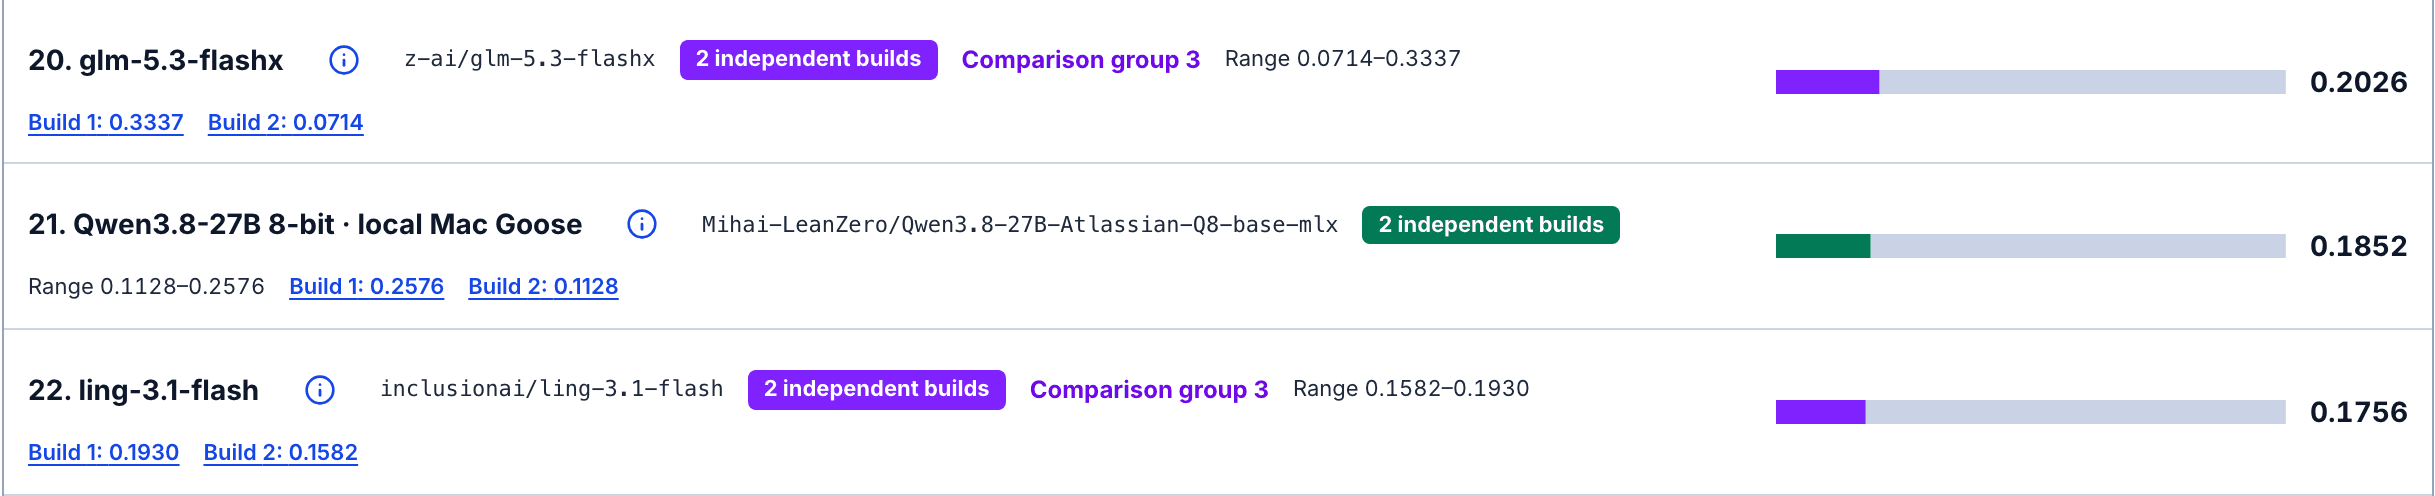The width and height of the screenshot is (2435, 496).
Task: Open the info icon beside glm-5.3-flashx
Action: pos(344,60)
